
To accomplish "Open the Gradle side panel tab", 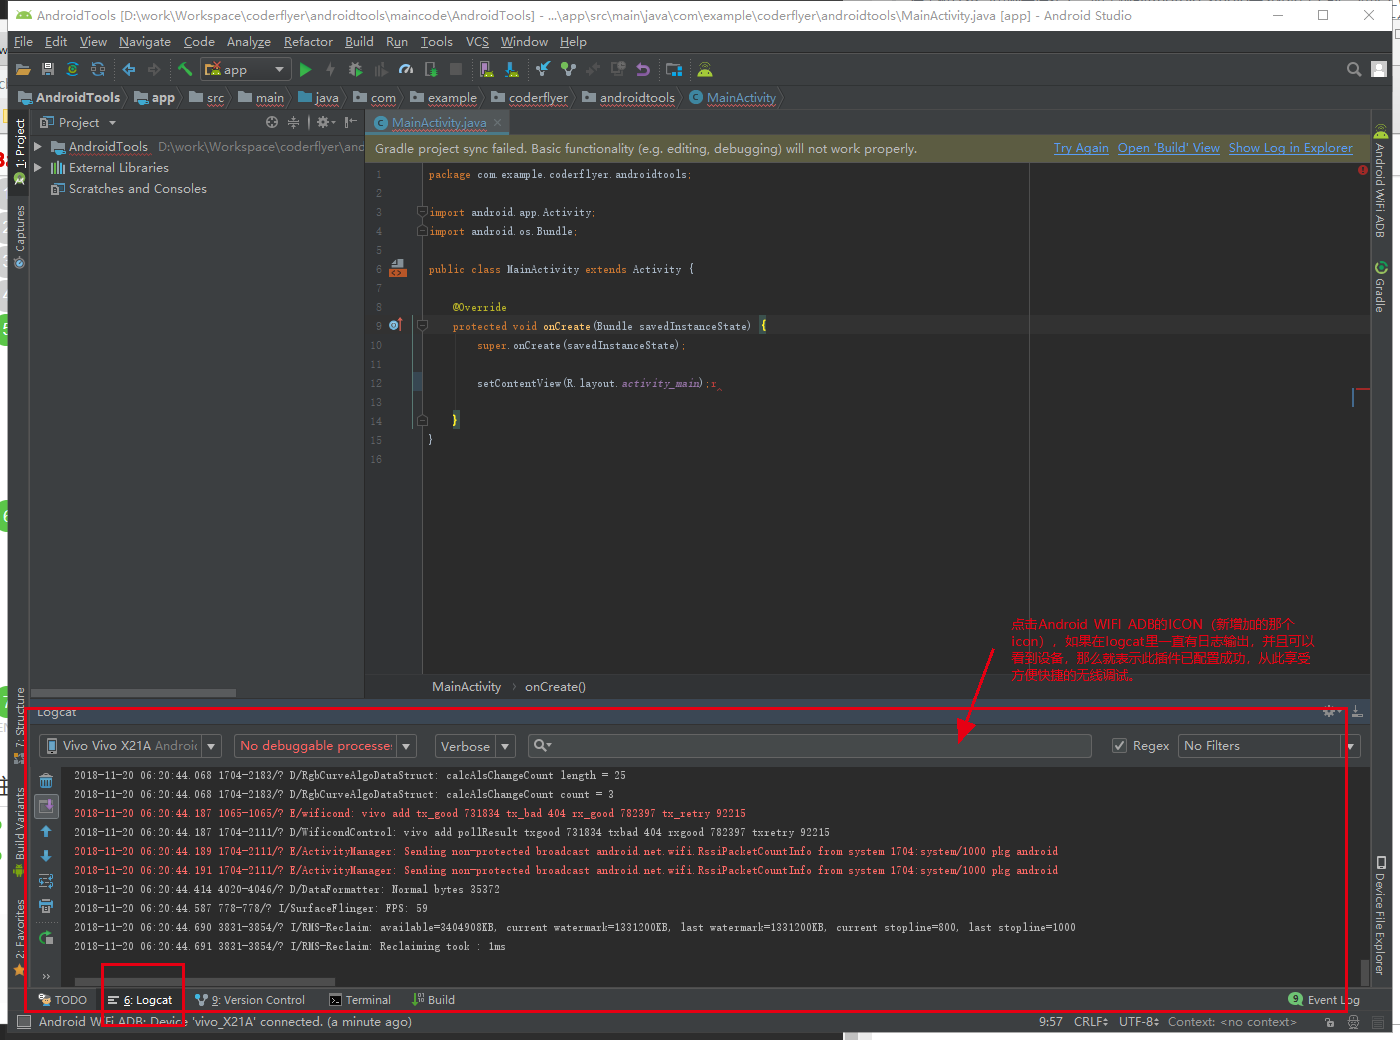I will coord(1380,287).
